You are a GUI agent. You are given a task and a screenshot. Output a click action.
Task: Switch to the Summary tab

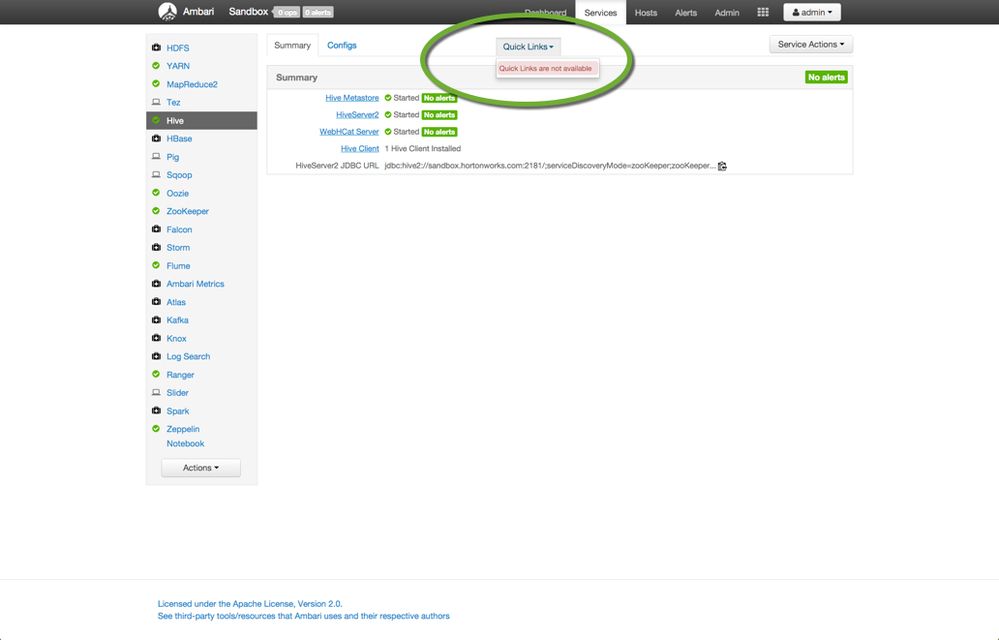(292, 45)
